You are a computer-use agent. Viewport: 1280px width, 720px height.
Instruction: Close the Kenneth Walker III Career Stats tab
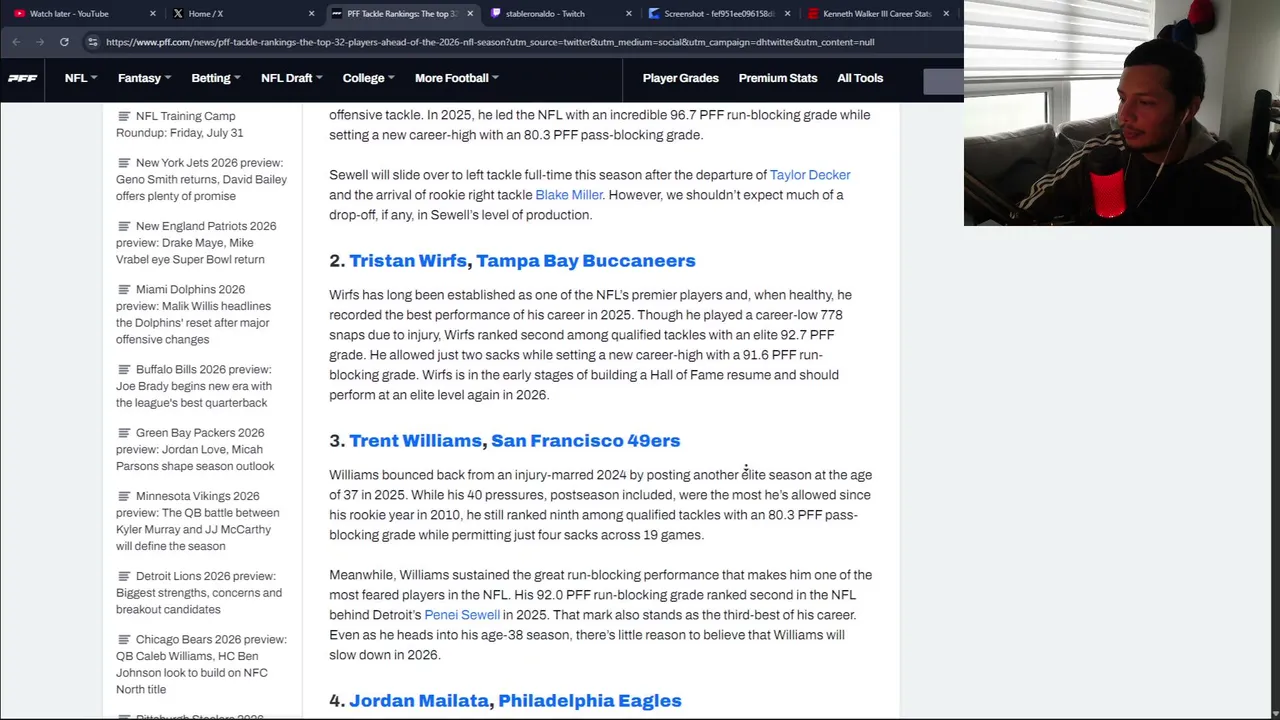click(x=946, y=14)
